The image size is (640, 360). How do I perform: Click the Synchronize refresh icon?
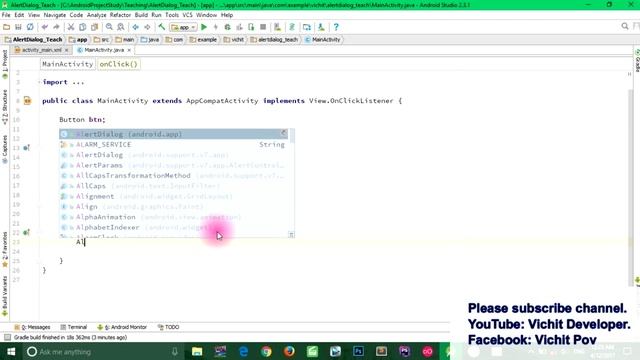click(x=30, y=27)
